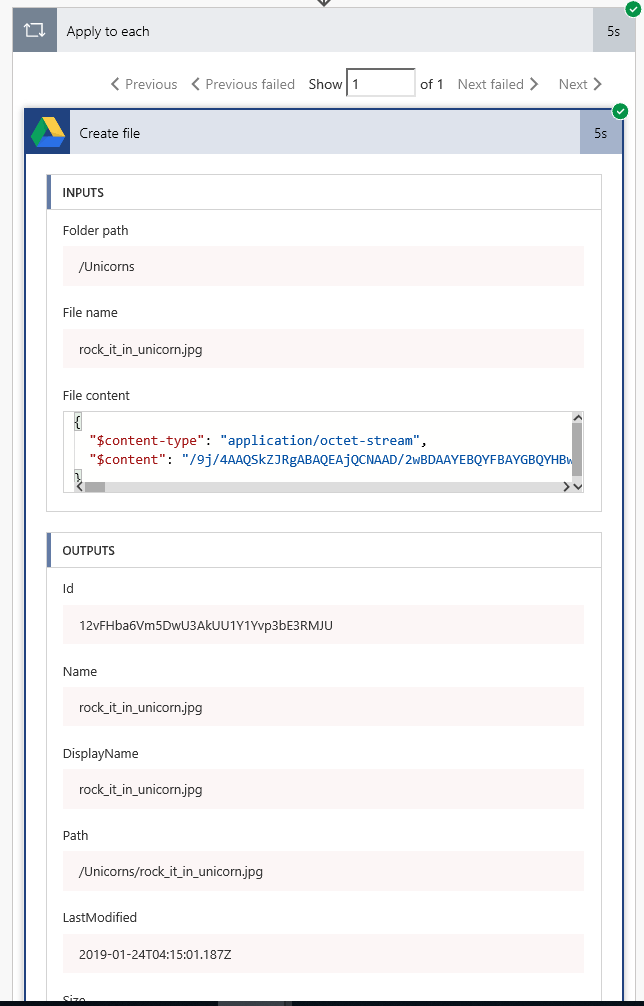Click the Show iteration number field

pos(380,83)
